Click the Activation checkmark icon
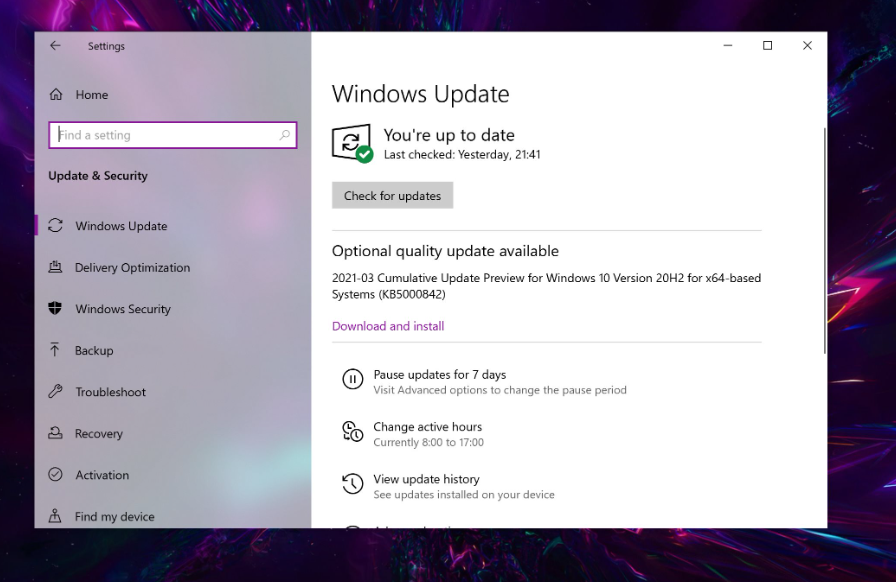Viewport: 896px width, 582px height. [x=55, y=475]
